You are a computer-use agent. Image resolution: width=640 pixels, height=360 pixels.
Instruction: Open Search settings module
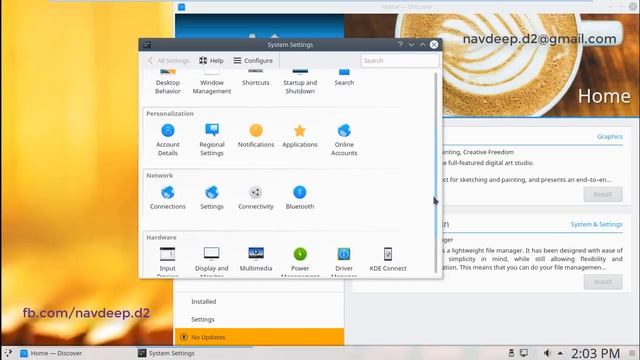[x=344, y=78]
